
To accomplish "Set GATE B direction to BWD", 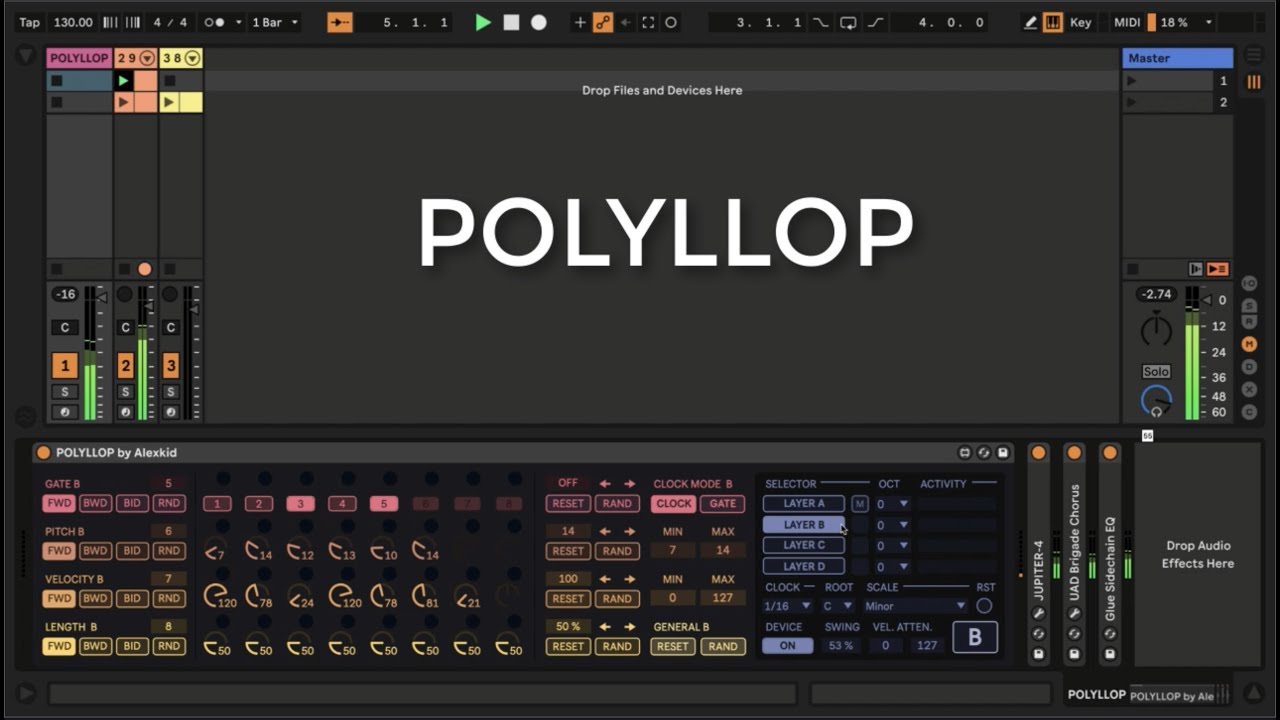I will tap(95, 503).
